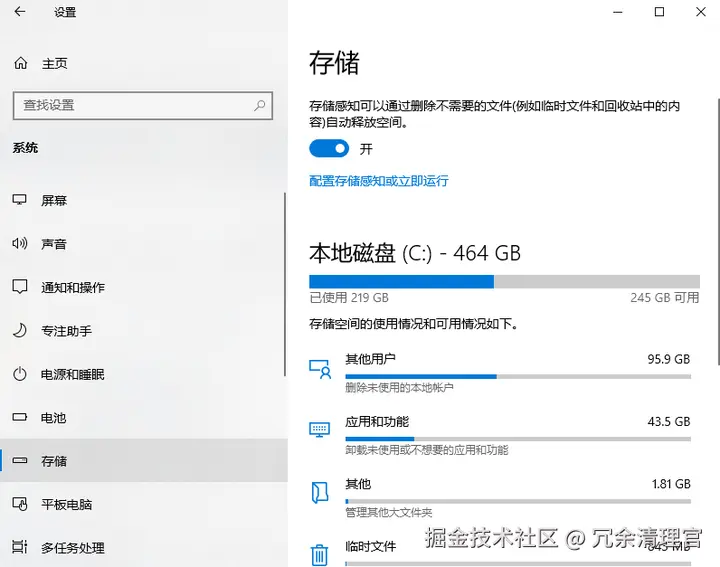This screenshot has height=567, width=720.
Task: Click the 其他用户 icon
Action: (320, 369)
